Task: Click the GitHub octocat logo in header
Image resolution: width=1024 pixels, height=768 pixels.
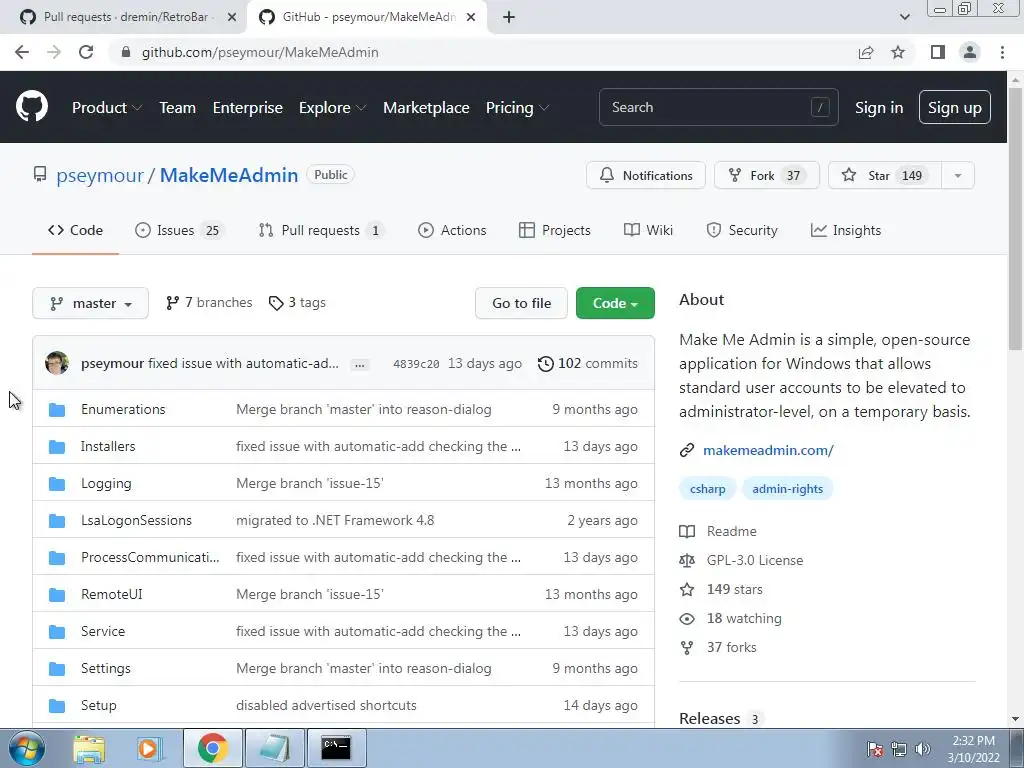Action: click(31, 107)
